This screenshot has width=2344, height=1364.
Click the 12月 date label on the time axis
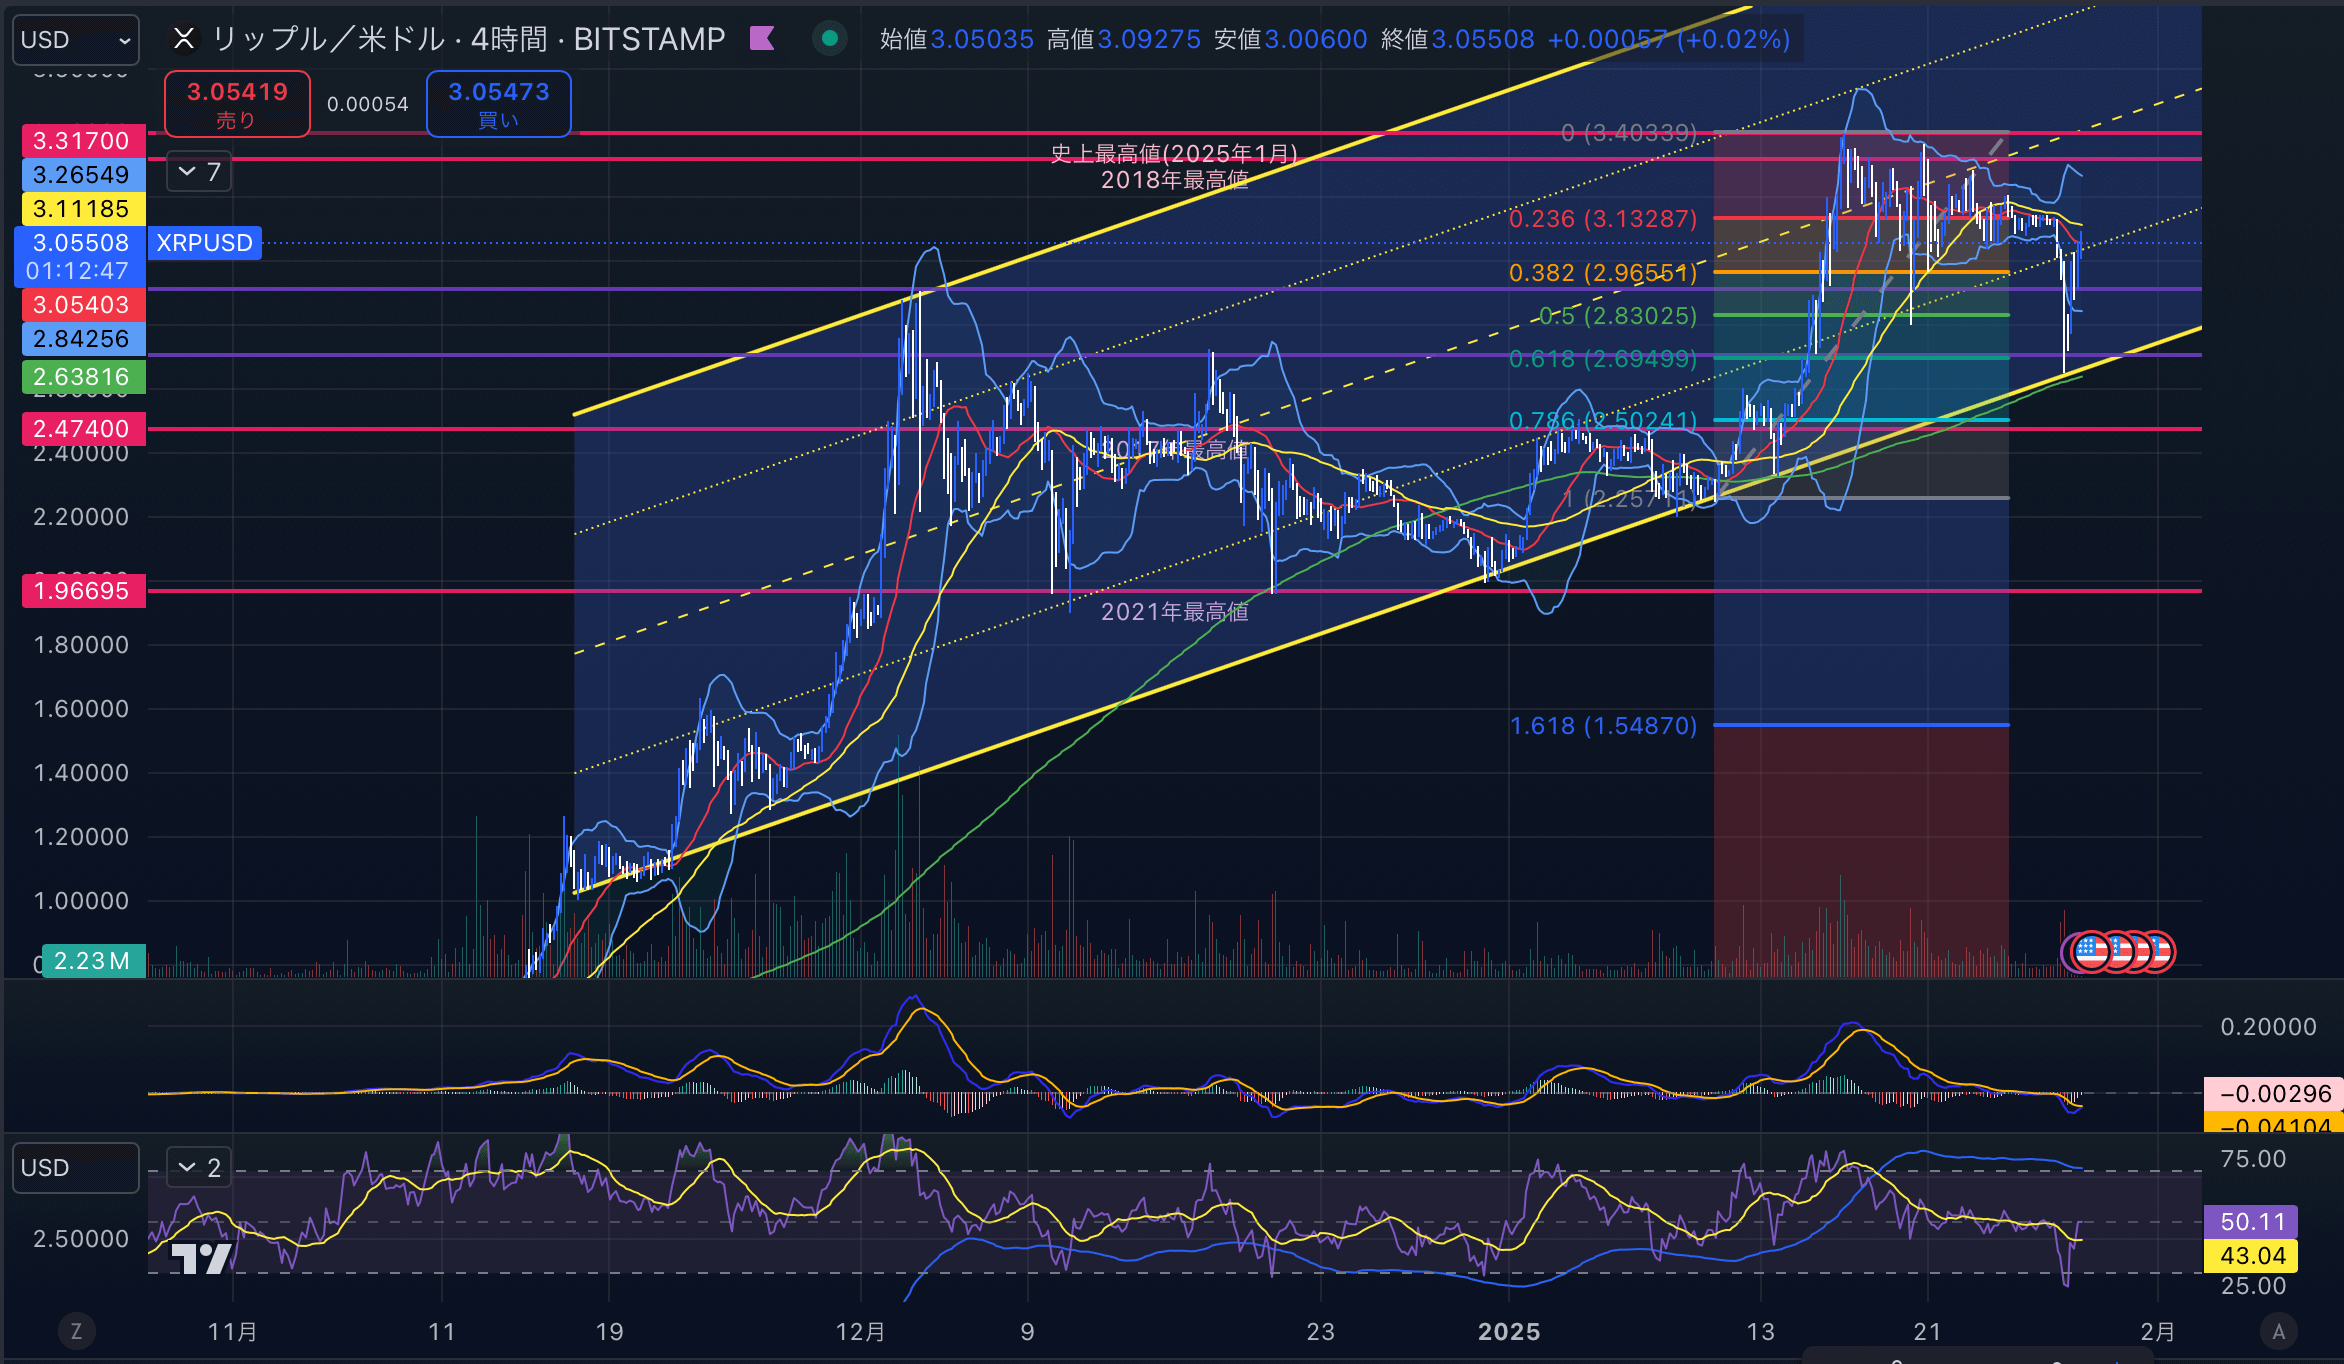pyautogui.click(x=861, y=1332)
